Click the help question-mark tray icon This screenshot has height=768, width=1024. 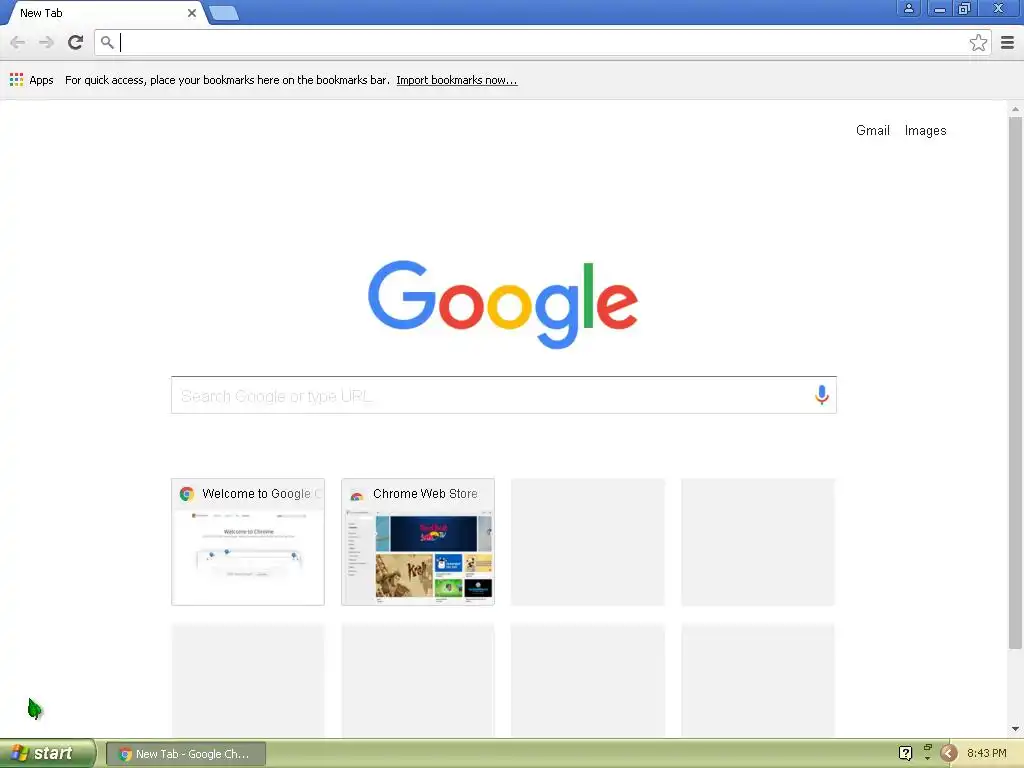tap(905, 753)
